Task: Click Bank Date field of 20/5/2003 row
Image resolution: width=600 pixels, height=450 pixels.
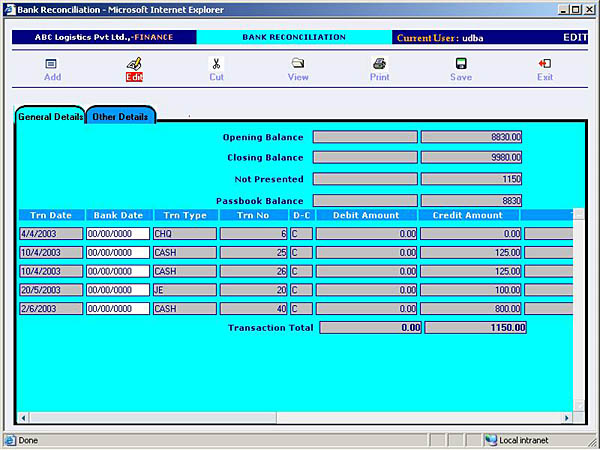Action: coord(118,290)
